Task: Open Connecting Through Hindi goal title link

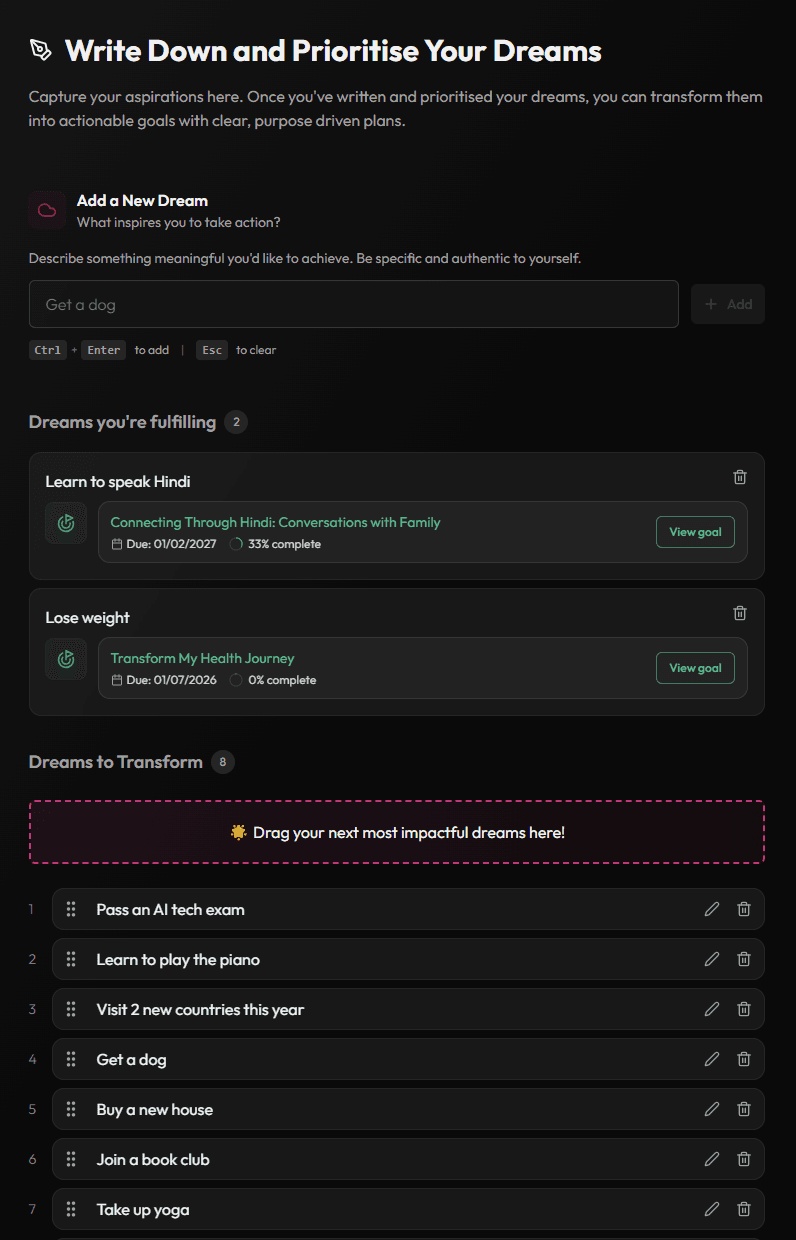Action: [275, 522]
